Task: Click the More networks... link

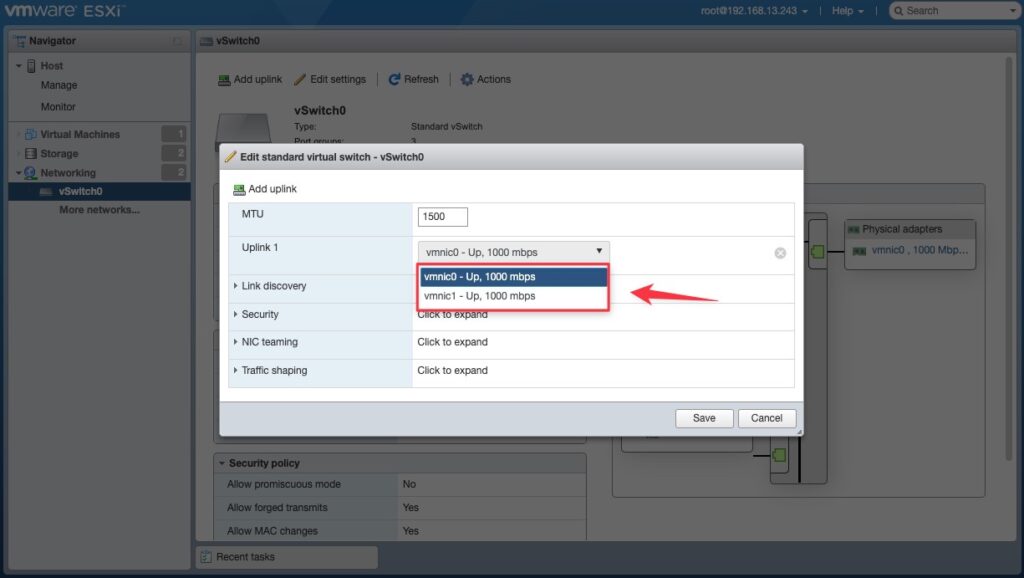Action: [99, 210]
